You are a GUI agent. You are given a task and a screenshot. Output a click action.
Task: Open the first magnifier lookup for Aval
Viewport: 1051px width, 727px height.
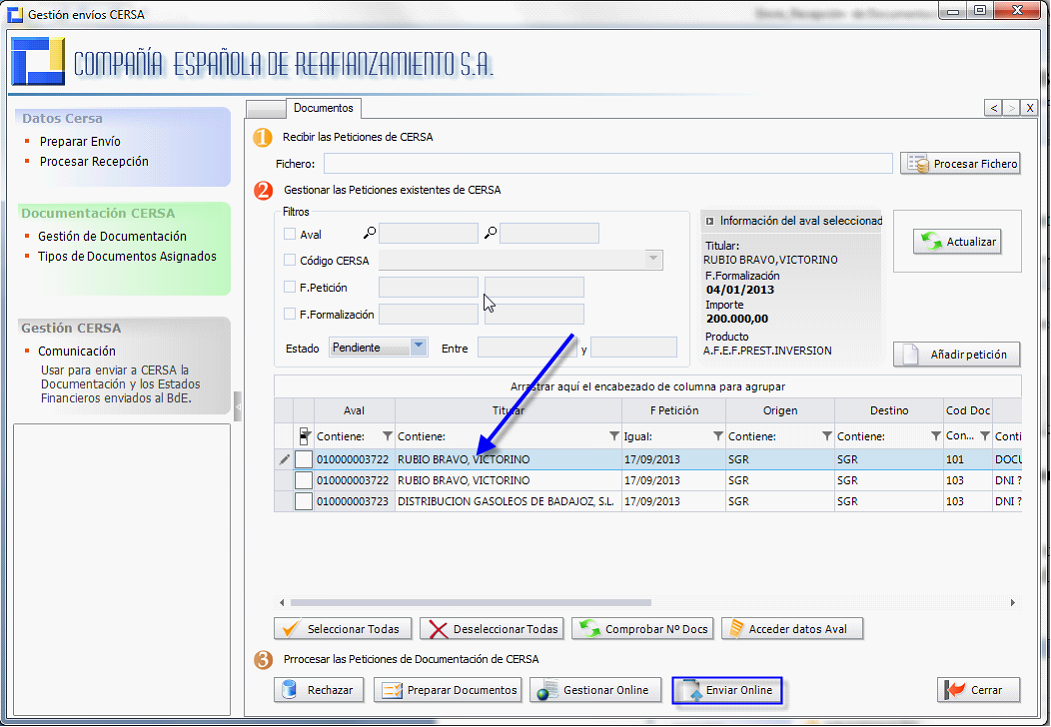point(369,233)
